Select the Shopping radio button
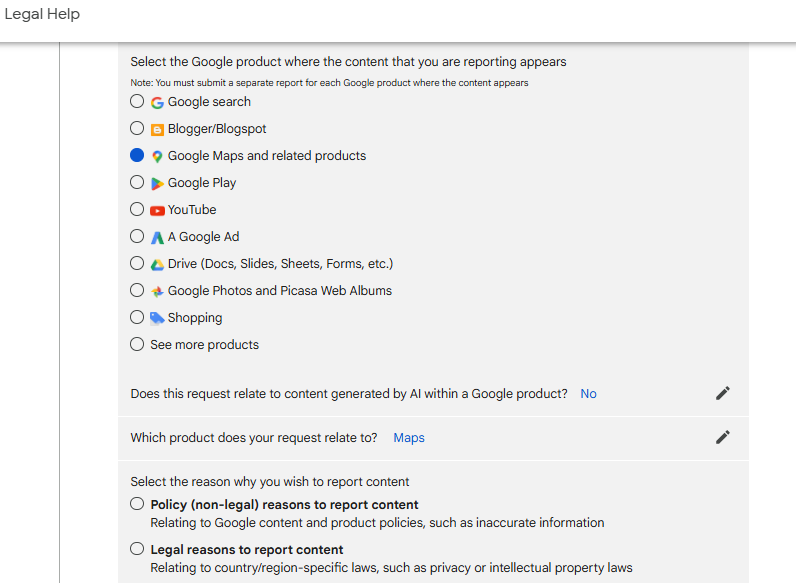Screen dimensions: 796x583 (137, 317)
